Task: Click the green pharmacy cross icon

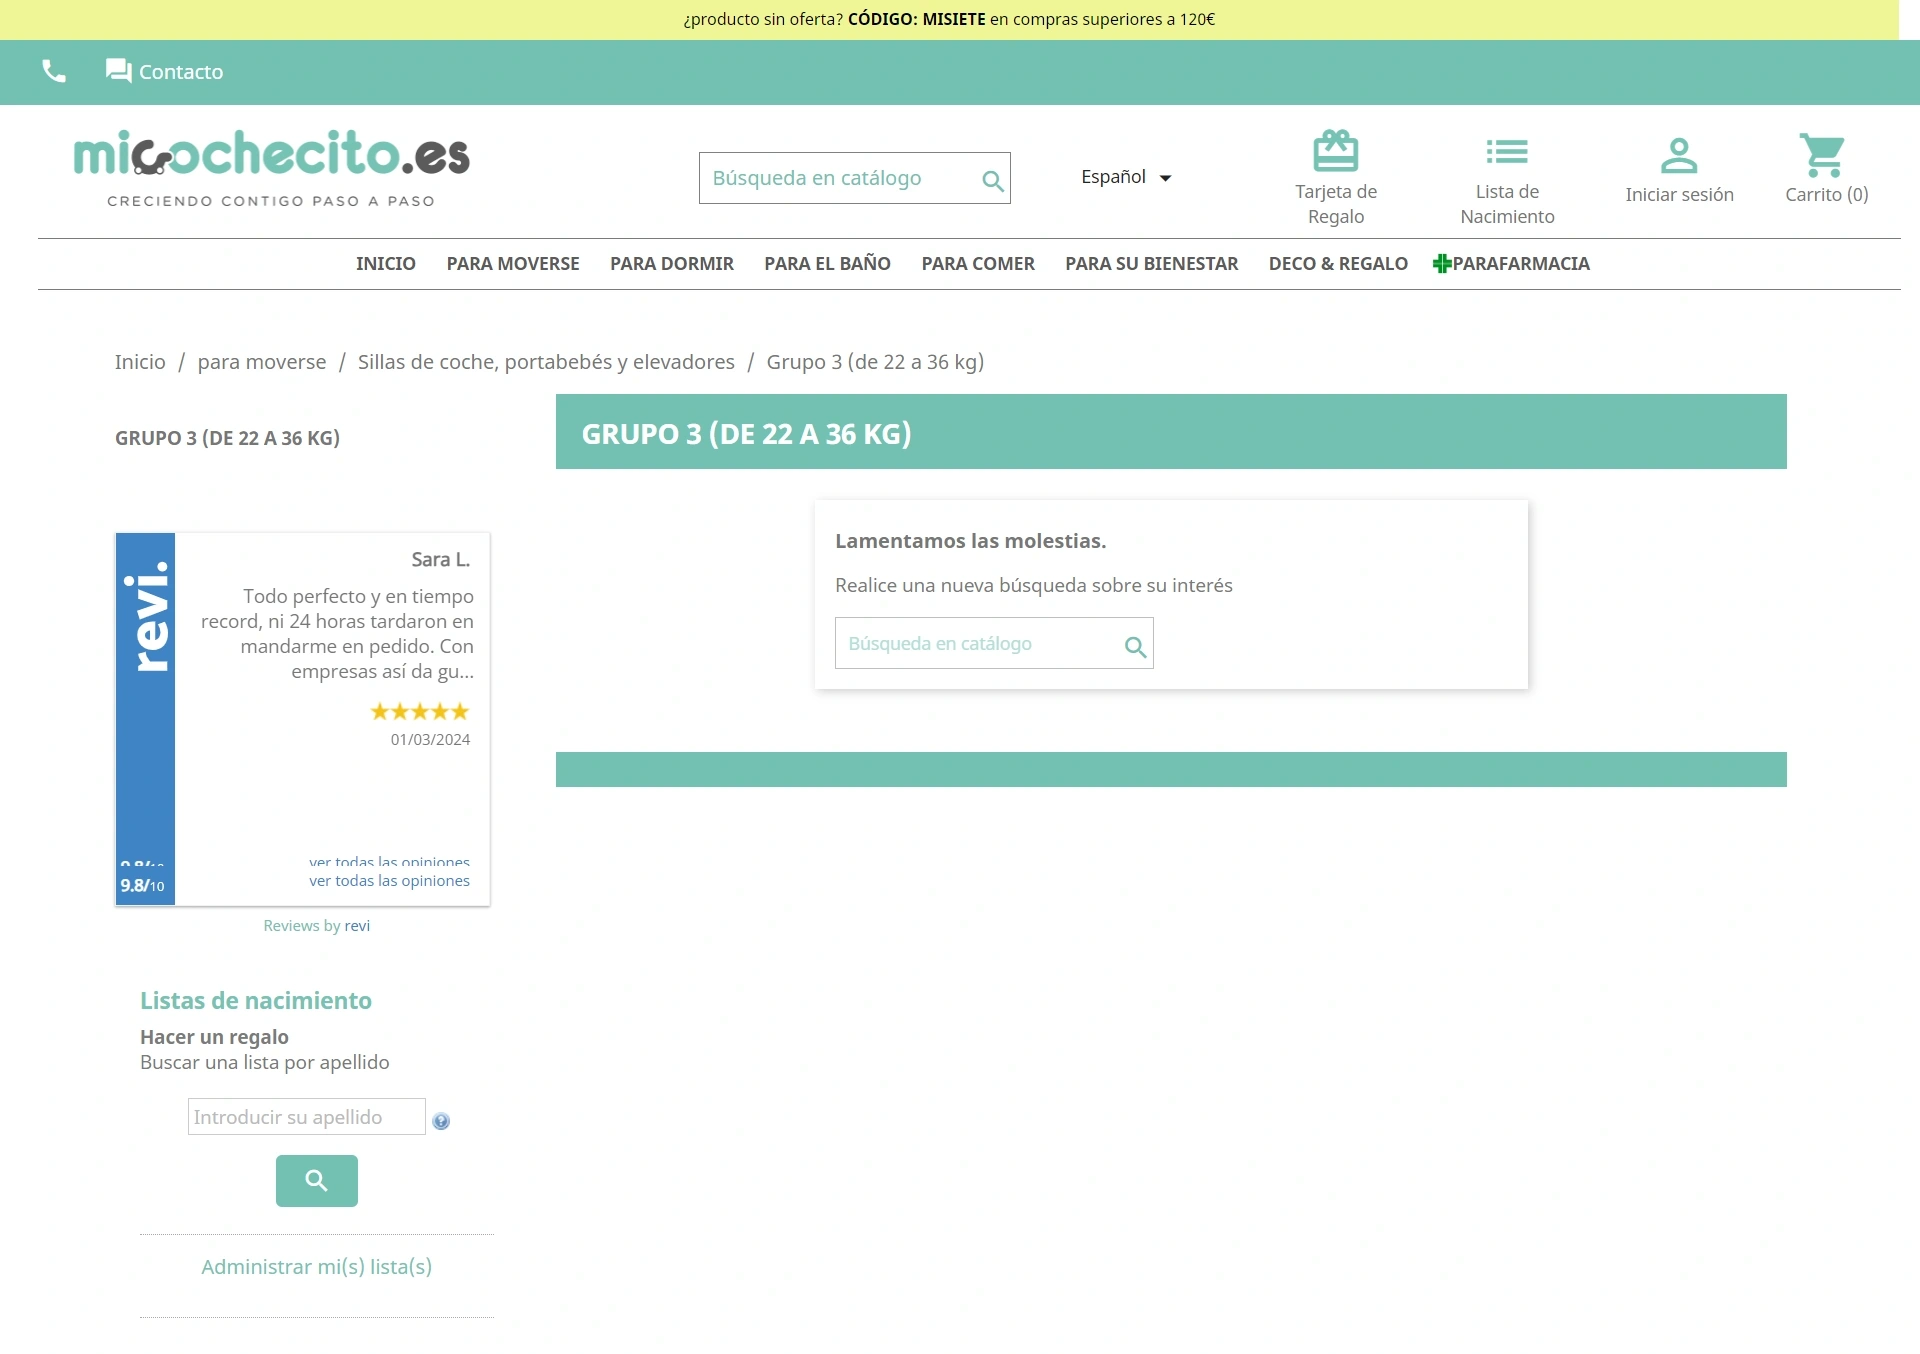Action: (x=1442, y=264)
